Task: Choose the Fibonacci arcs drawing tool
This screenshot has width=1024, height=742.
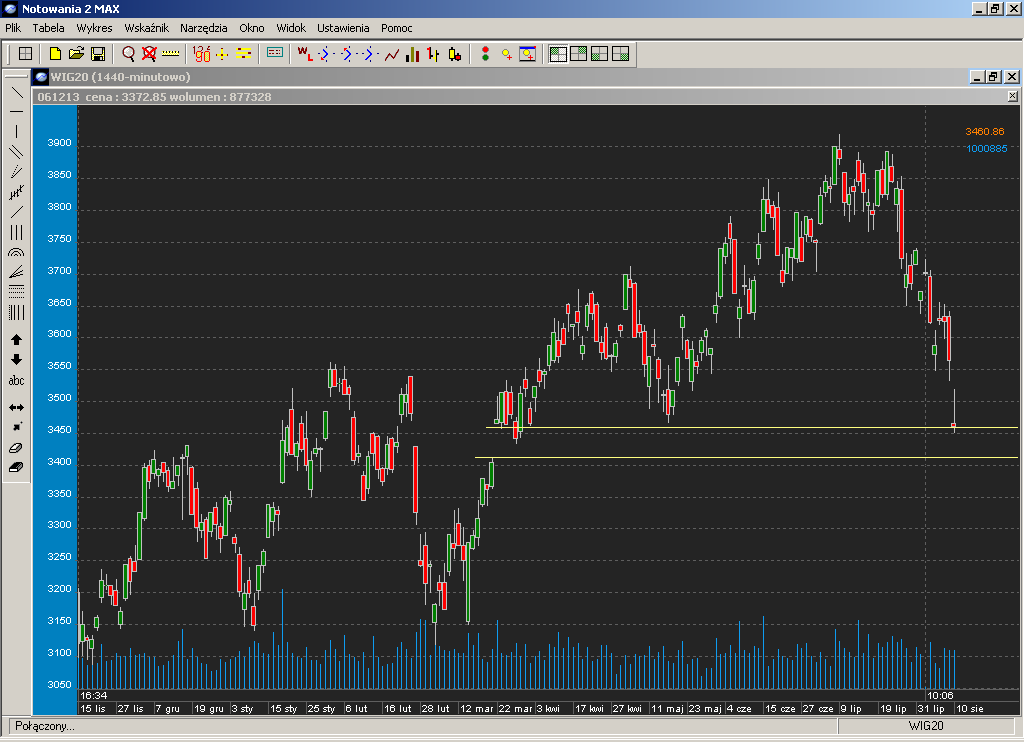Action: tap(17, 253)
